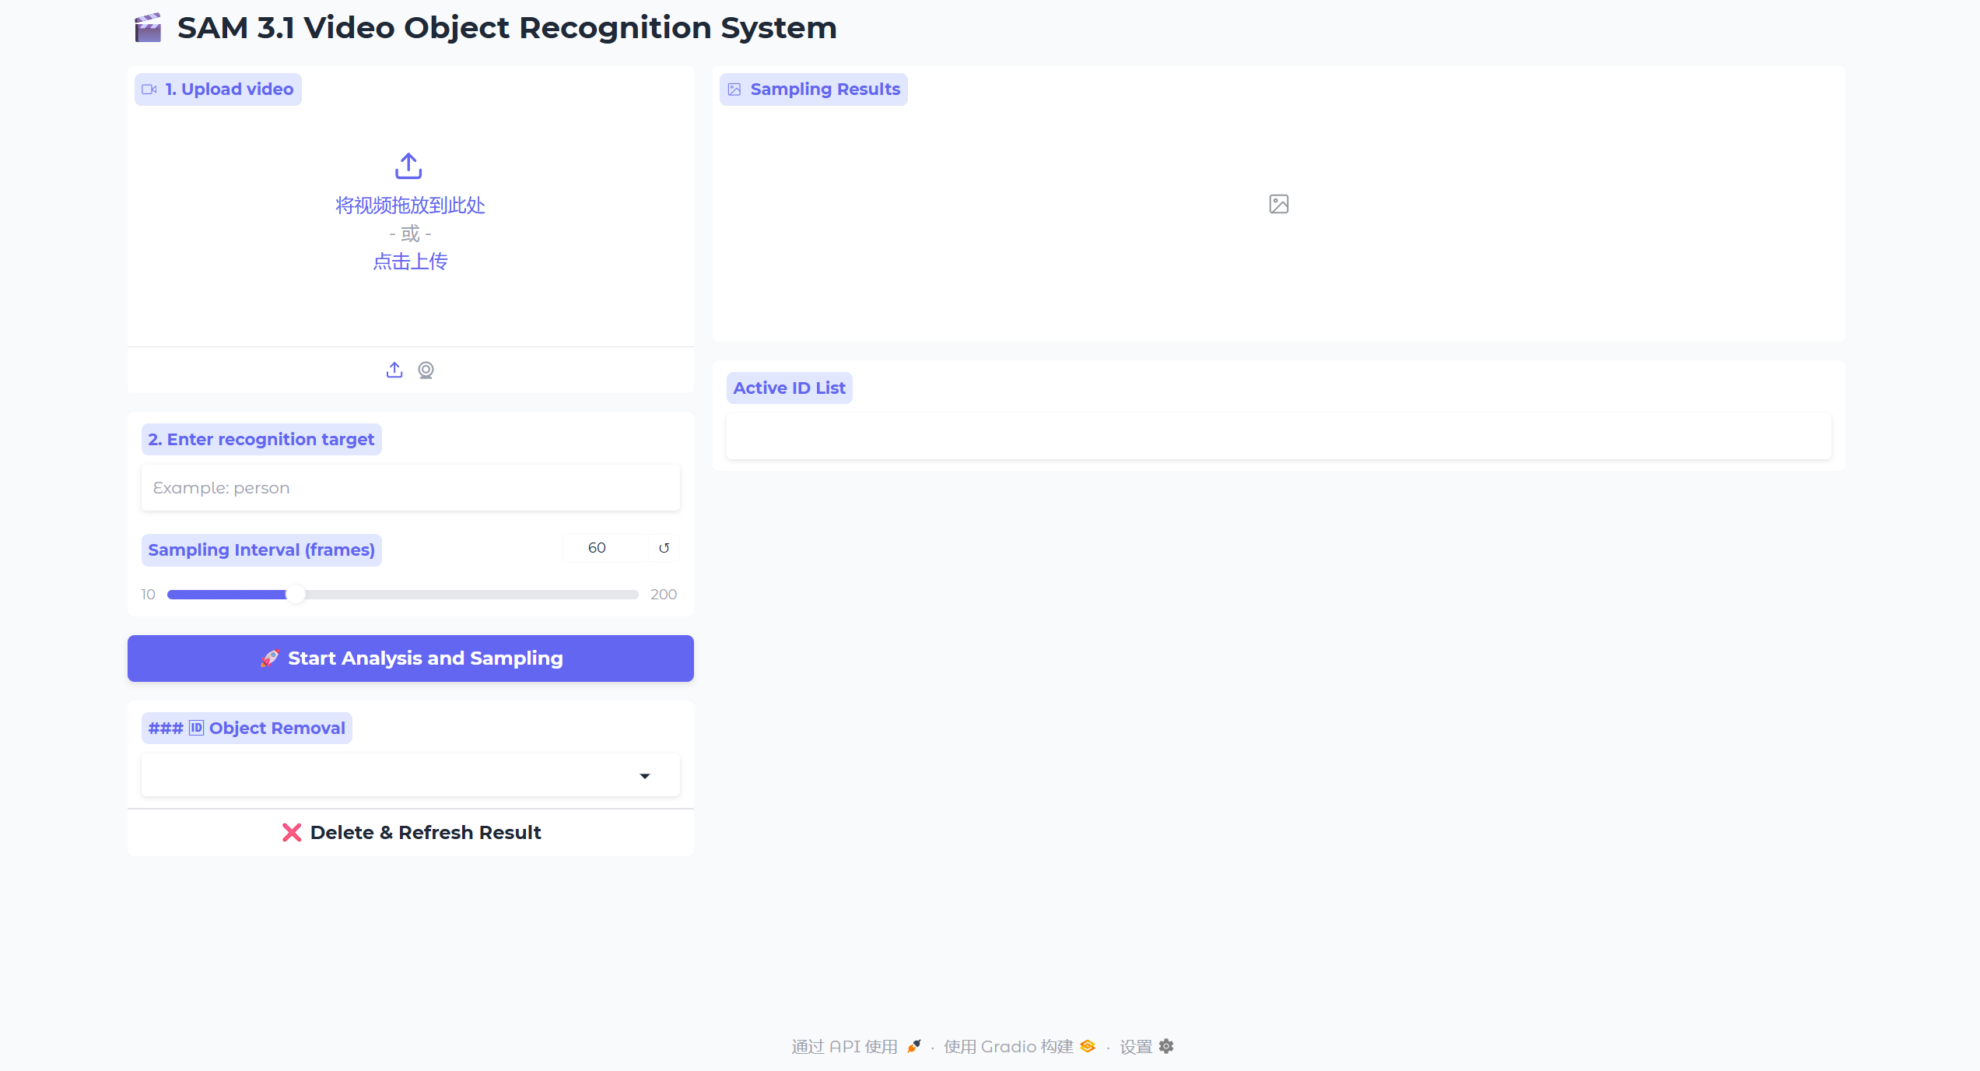Switch to the webcam source icon
The image size is (1980, 1071).
point(426,370)
